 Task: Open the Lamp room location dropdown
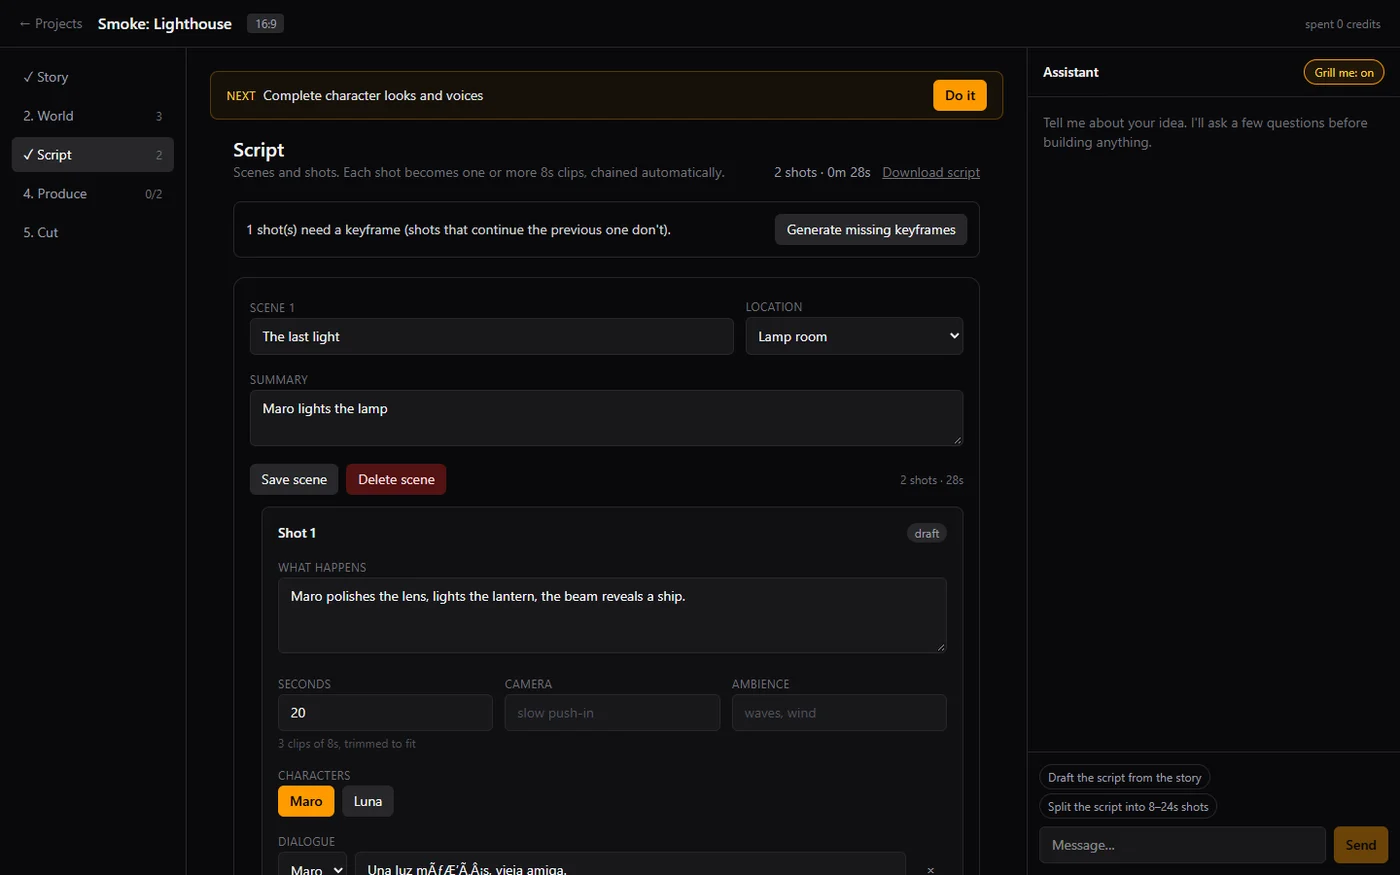855,337
